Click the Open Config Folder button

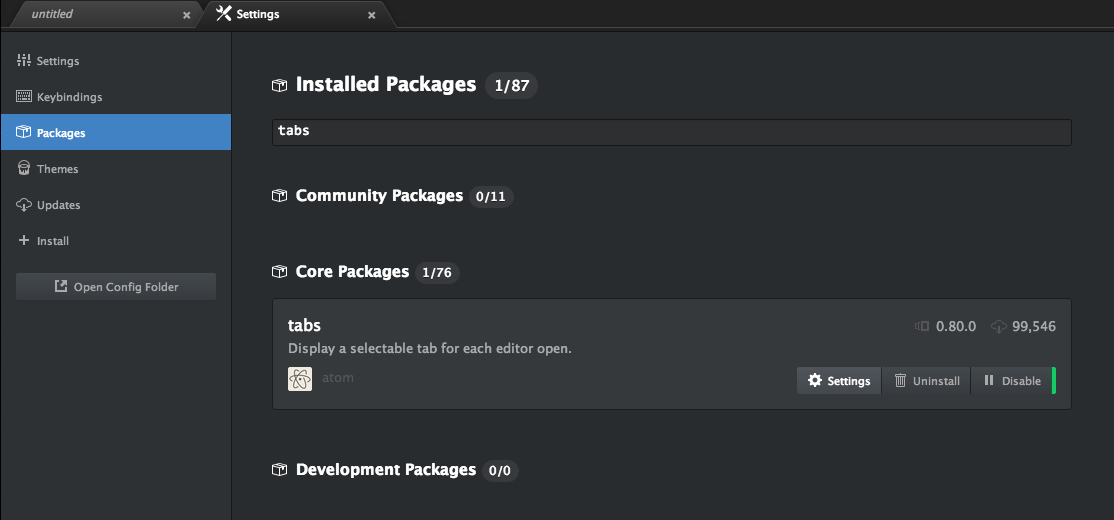click(116, 287)
